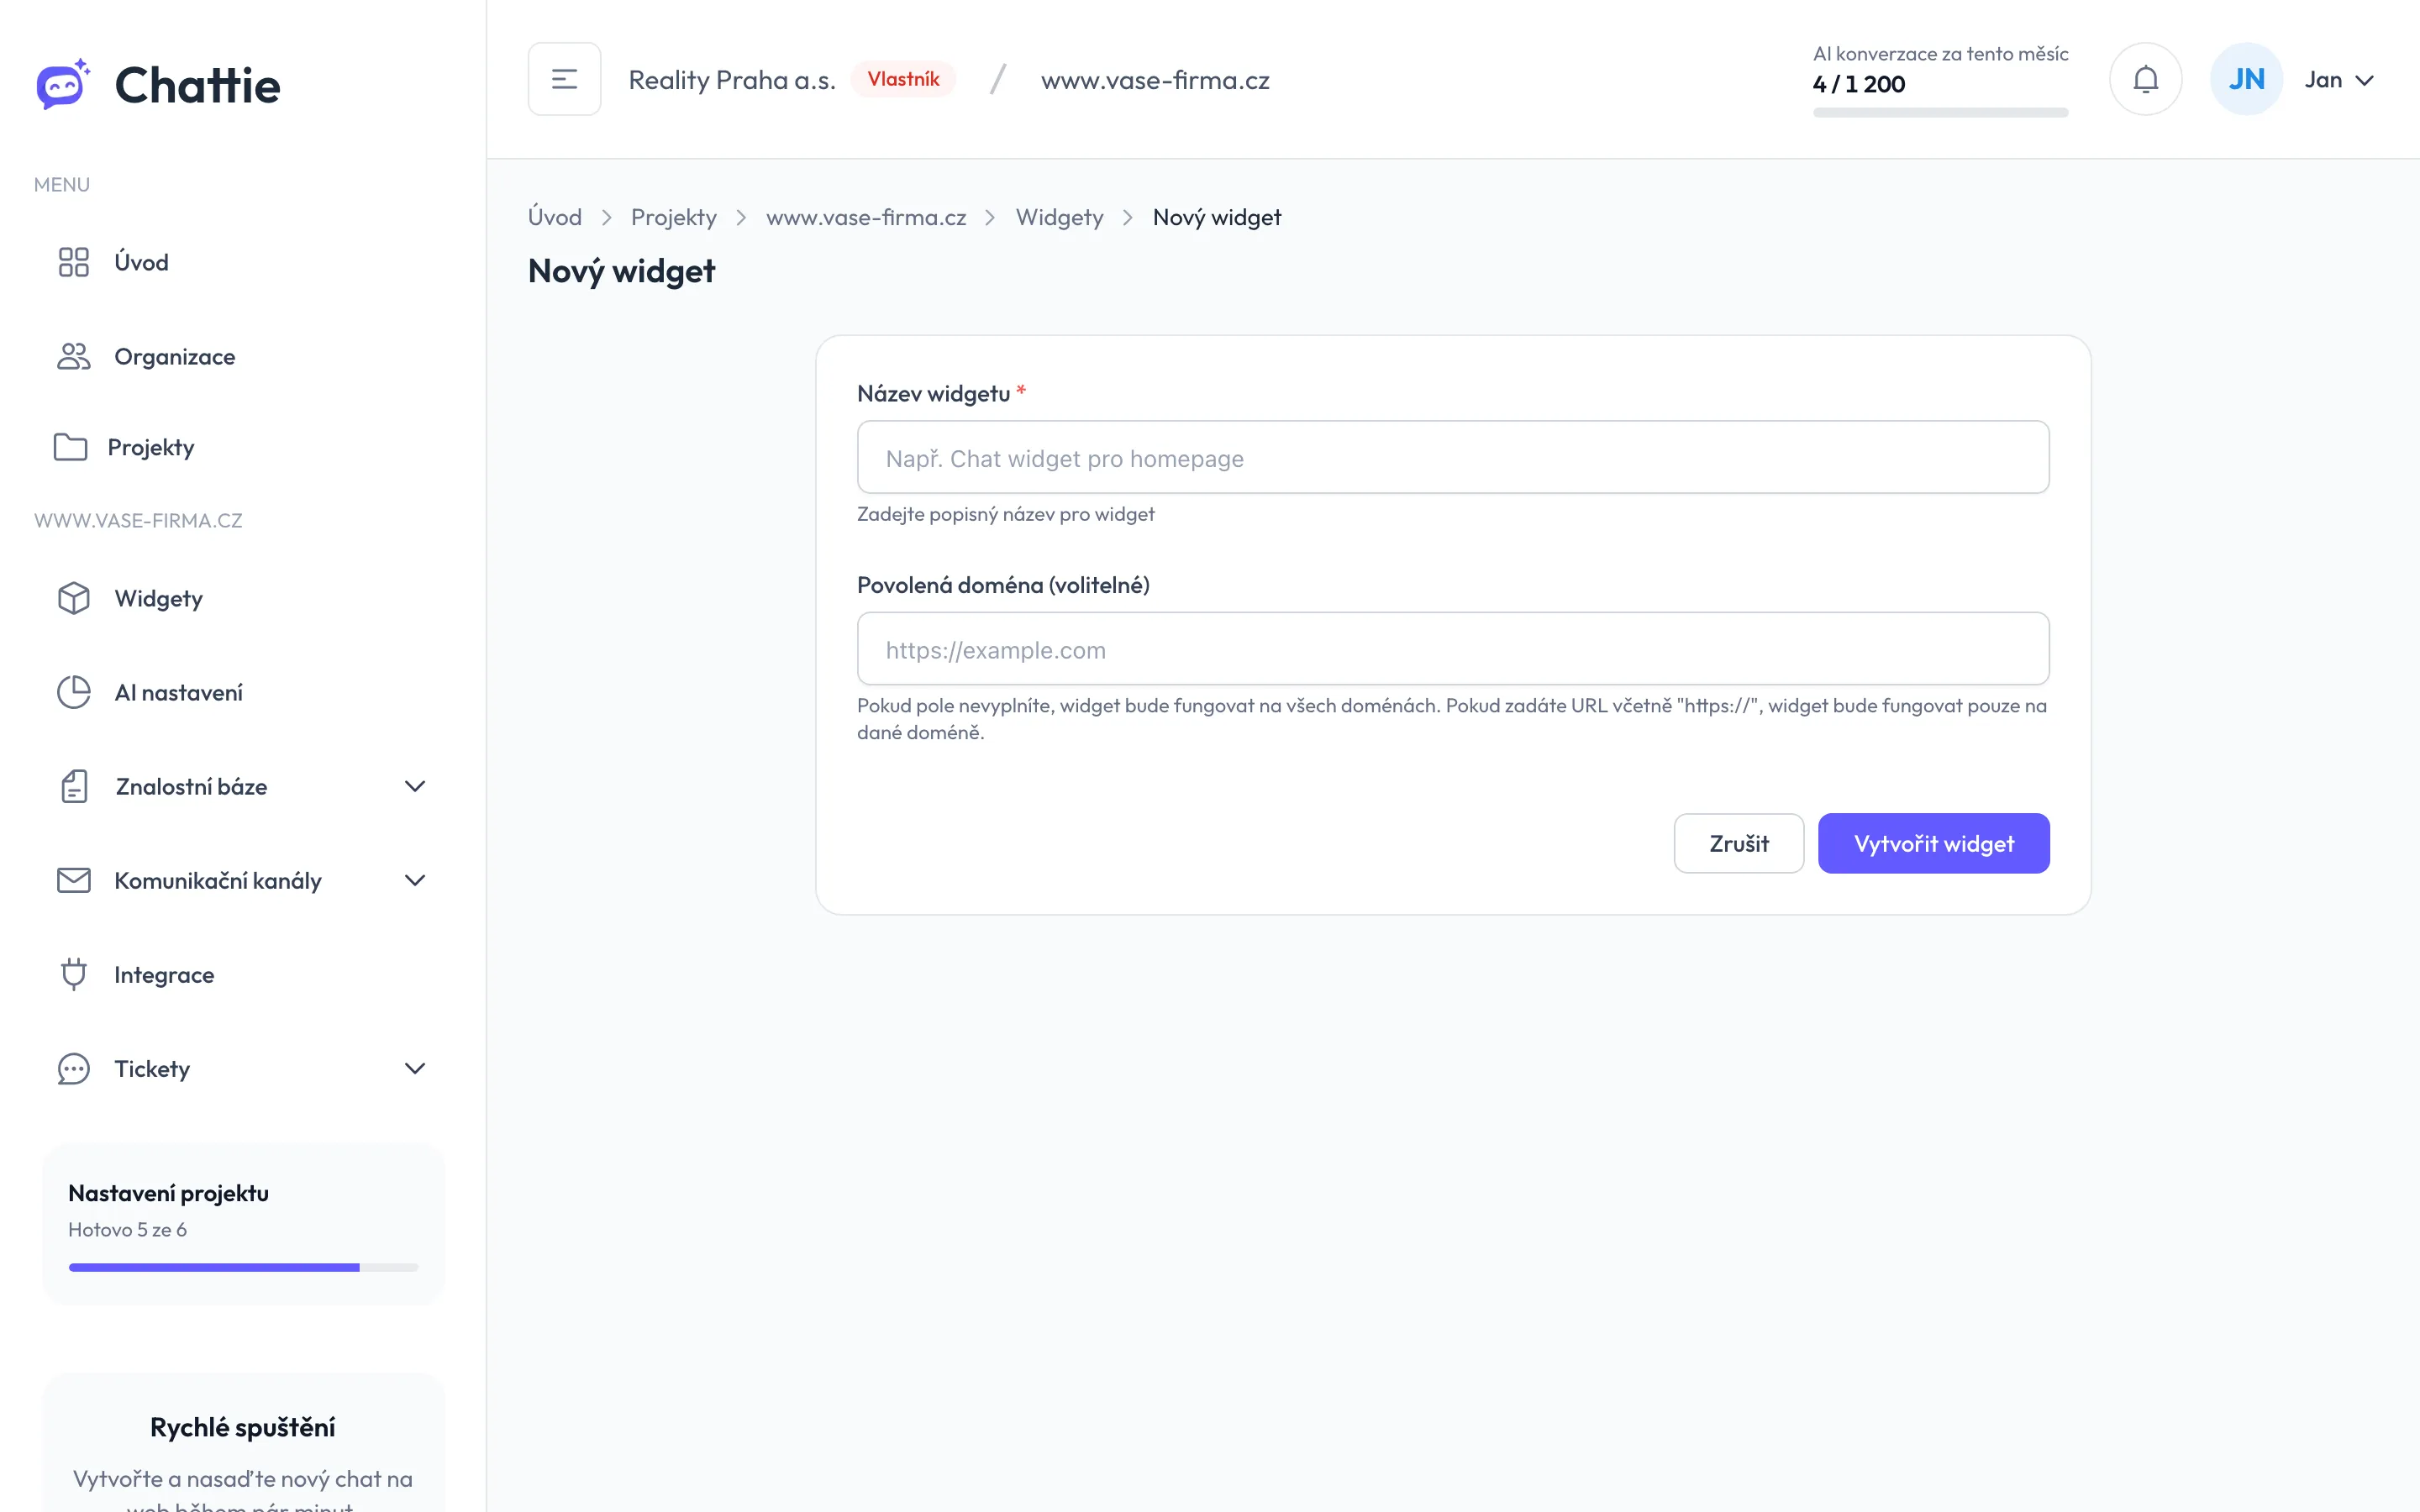Go to www.vase-firma.cz breadcrumb link

point(866,217)
